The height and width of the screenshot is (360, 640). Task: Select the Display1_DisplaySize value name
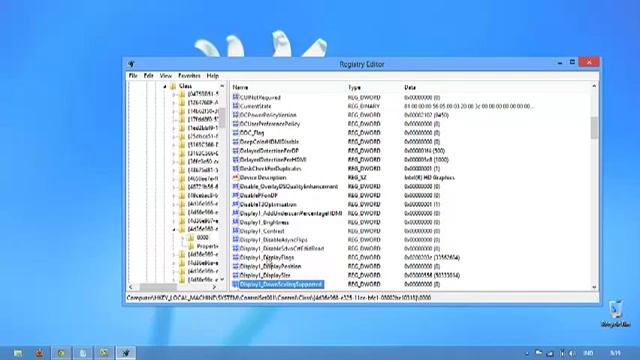(x=265, y=275)
